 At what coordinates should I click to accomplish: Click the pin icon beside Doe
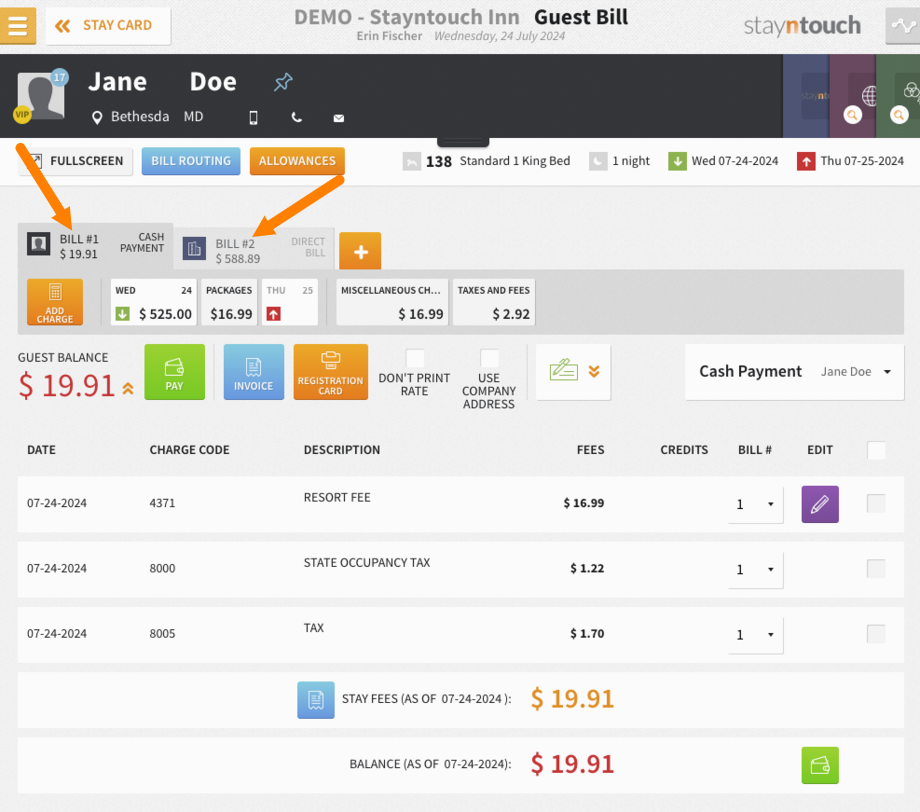tap(283, 82)
